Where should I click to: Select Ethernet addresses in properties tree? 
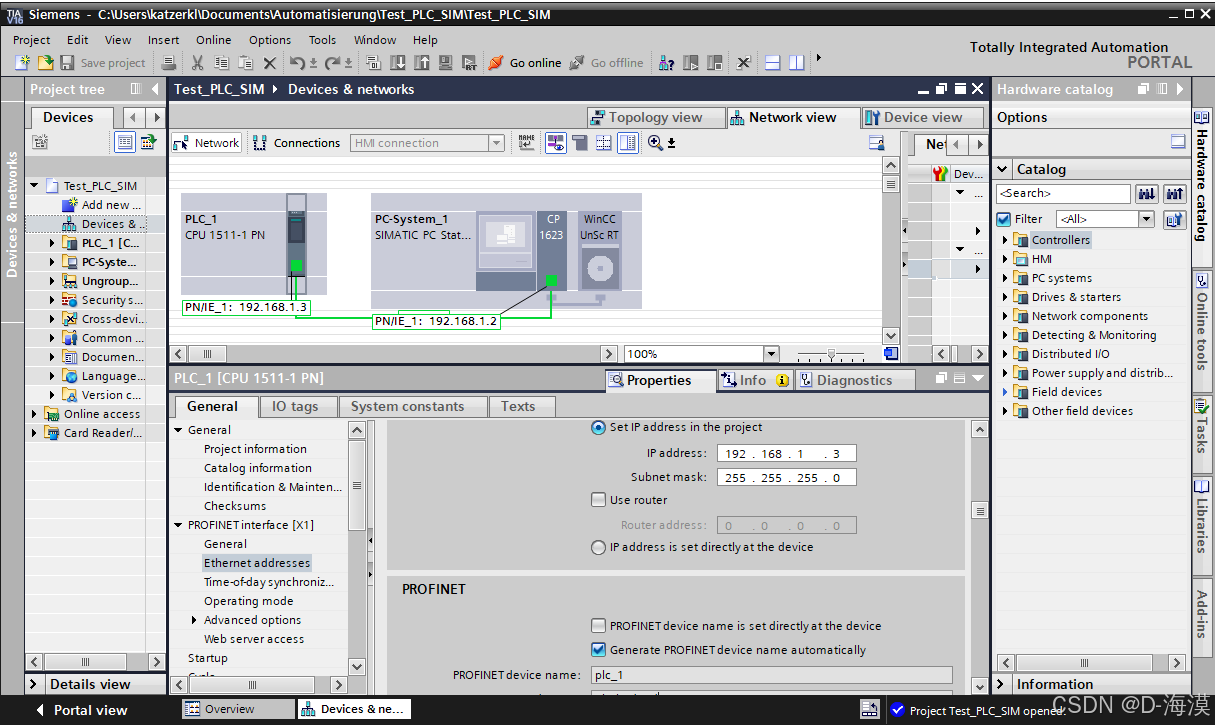(x=257, y=563)
